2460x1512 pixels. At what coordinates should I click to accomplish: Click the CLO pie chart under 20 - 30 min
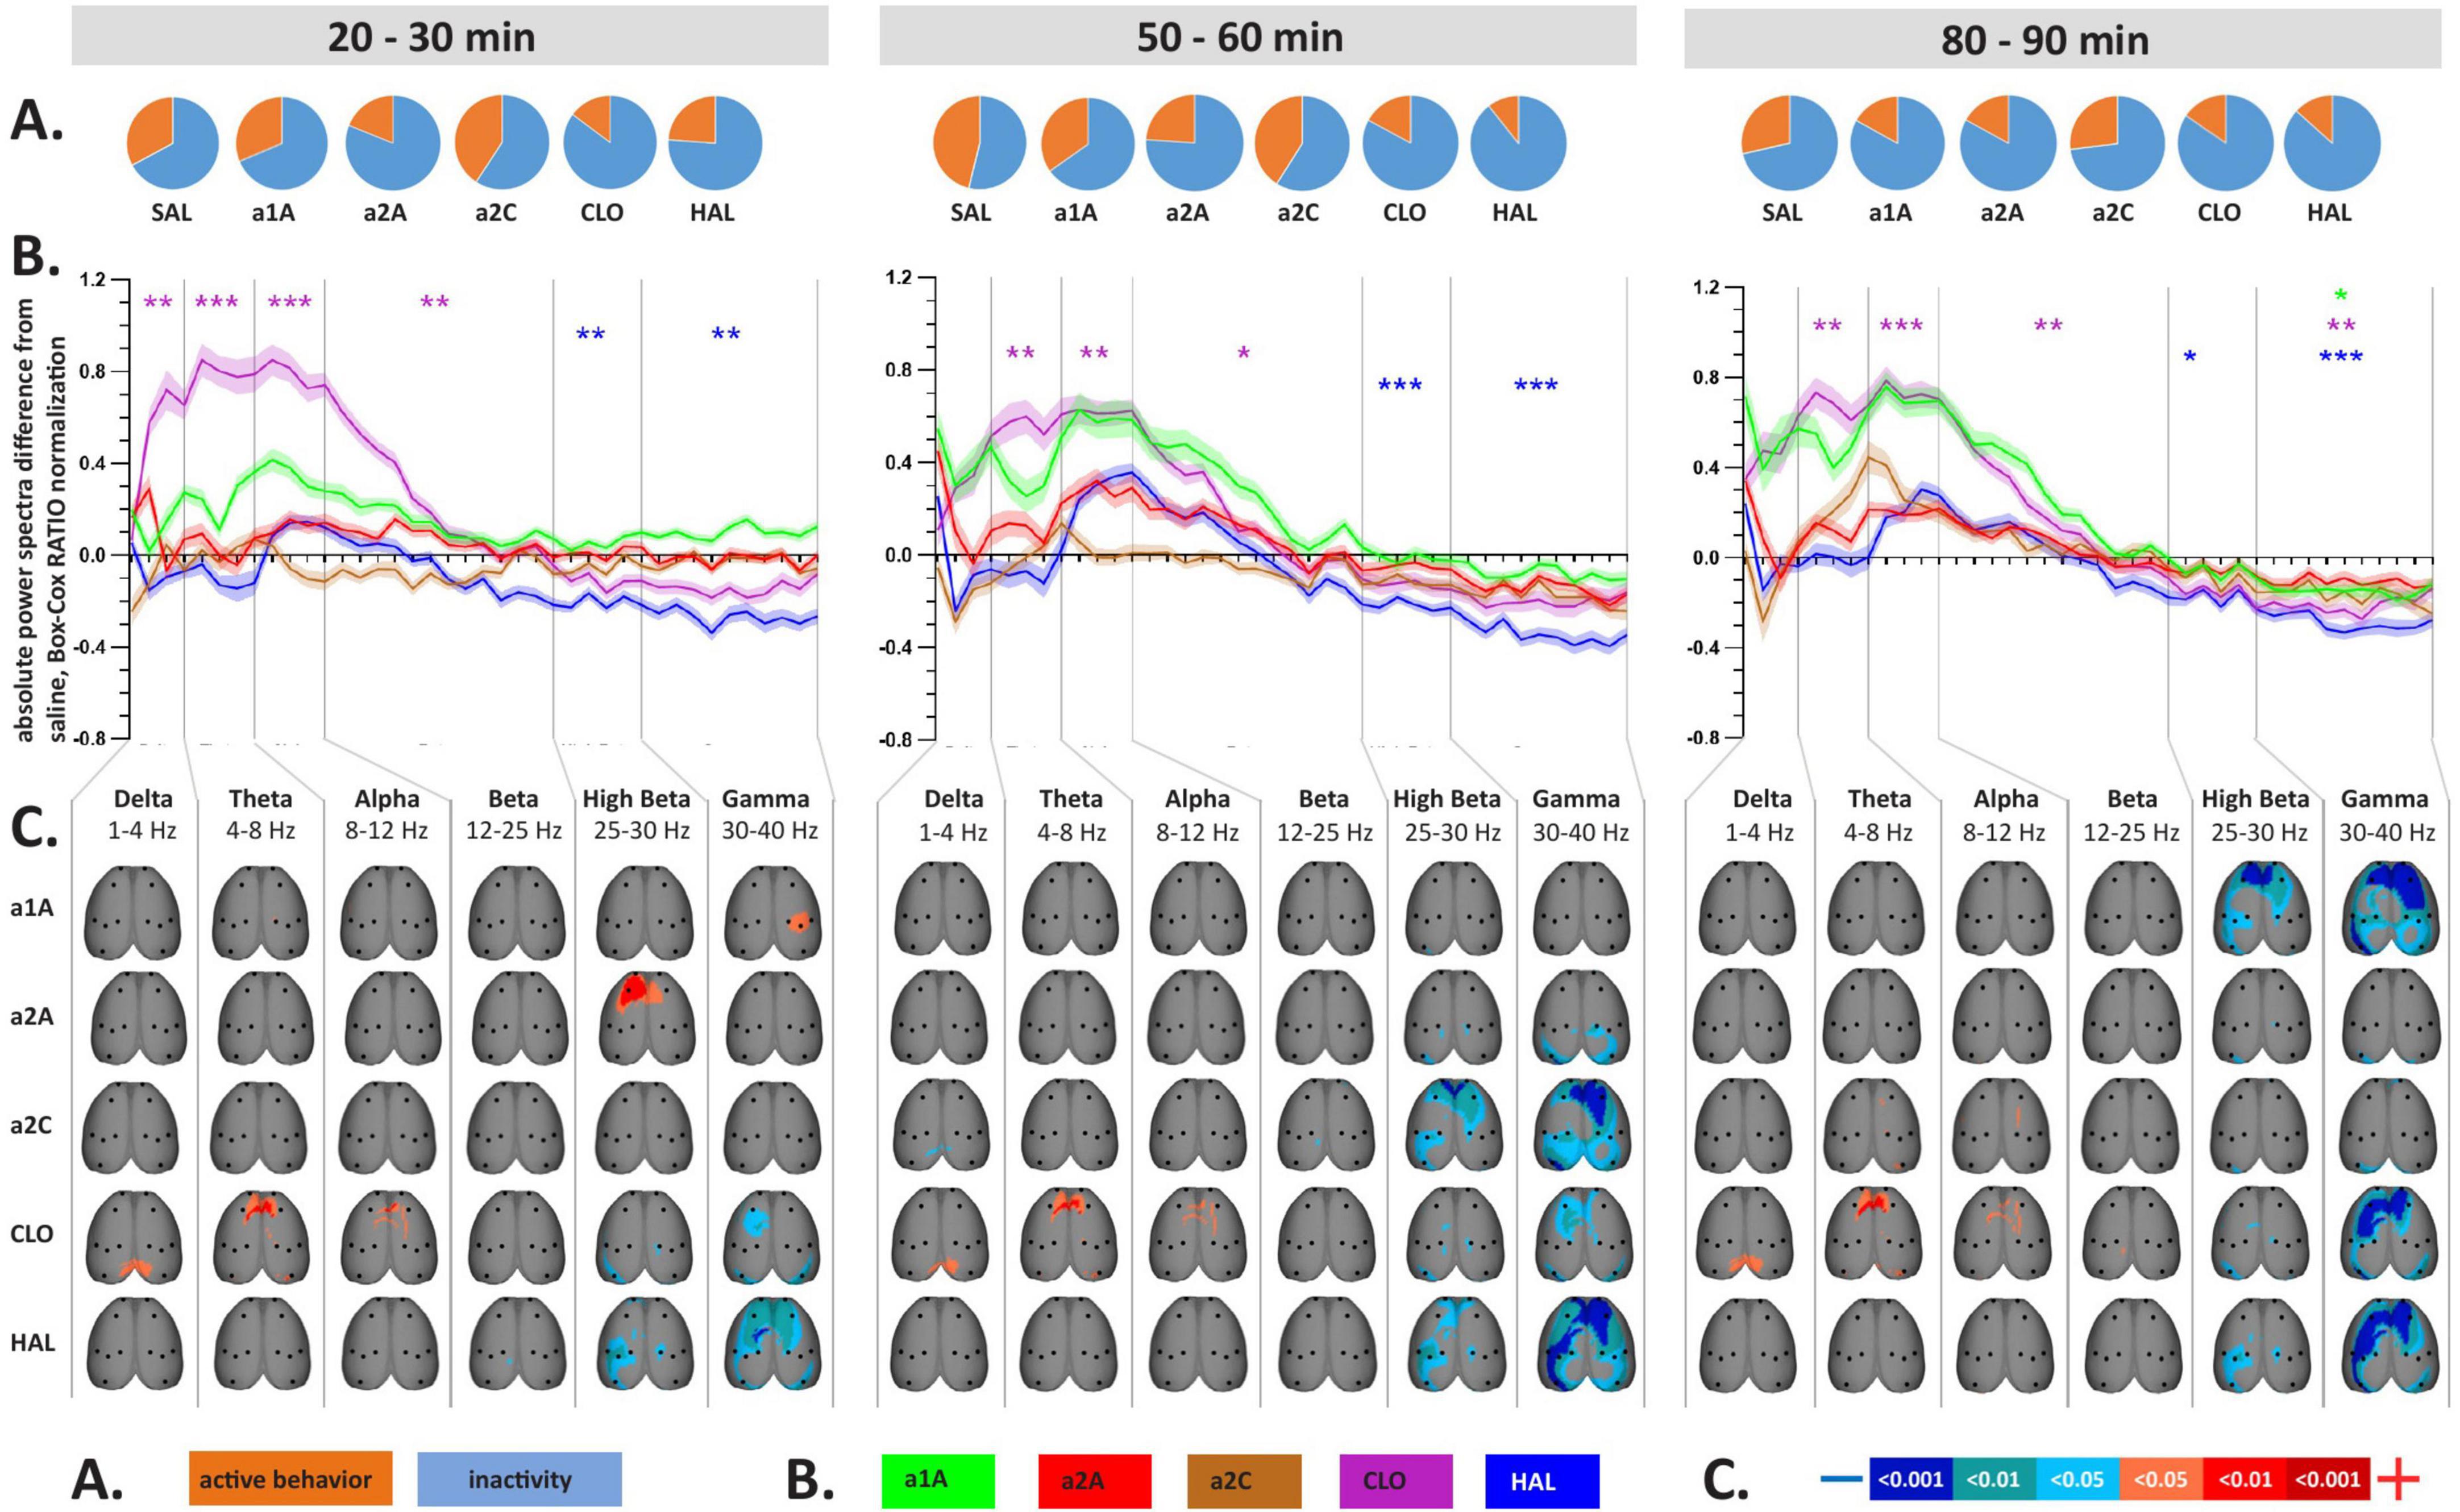pyautogui.click(x=610, y=143)
